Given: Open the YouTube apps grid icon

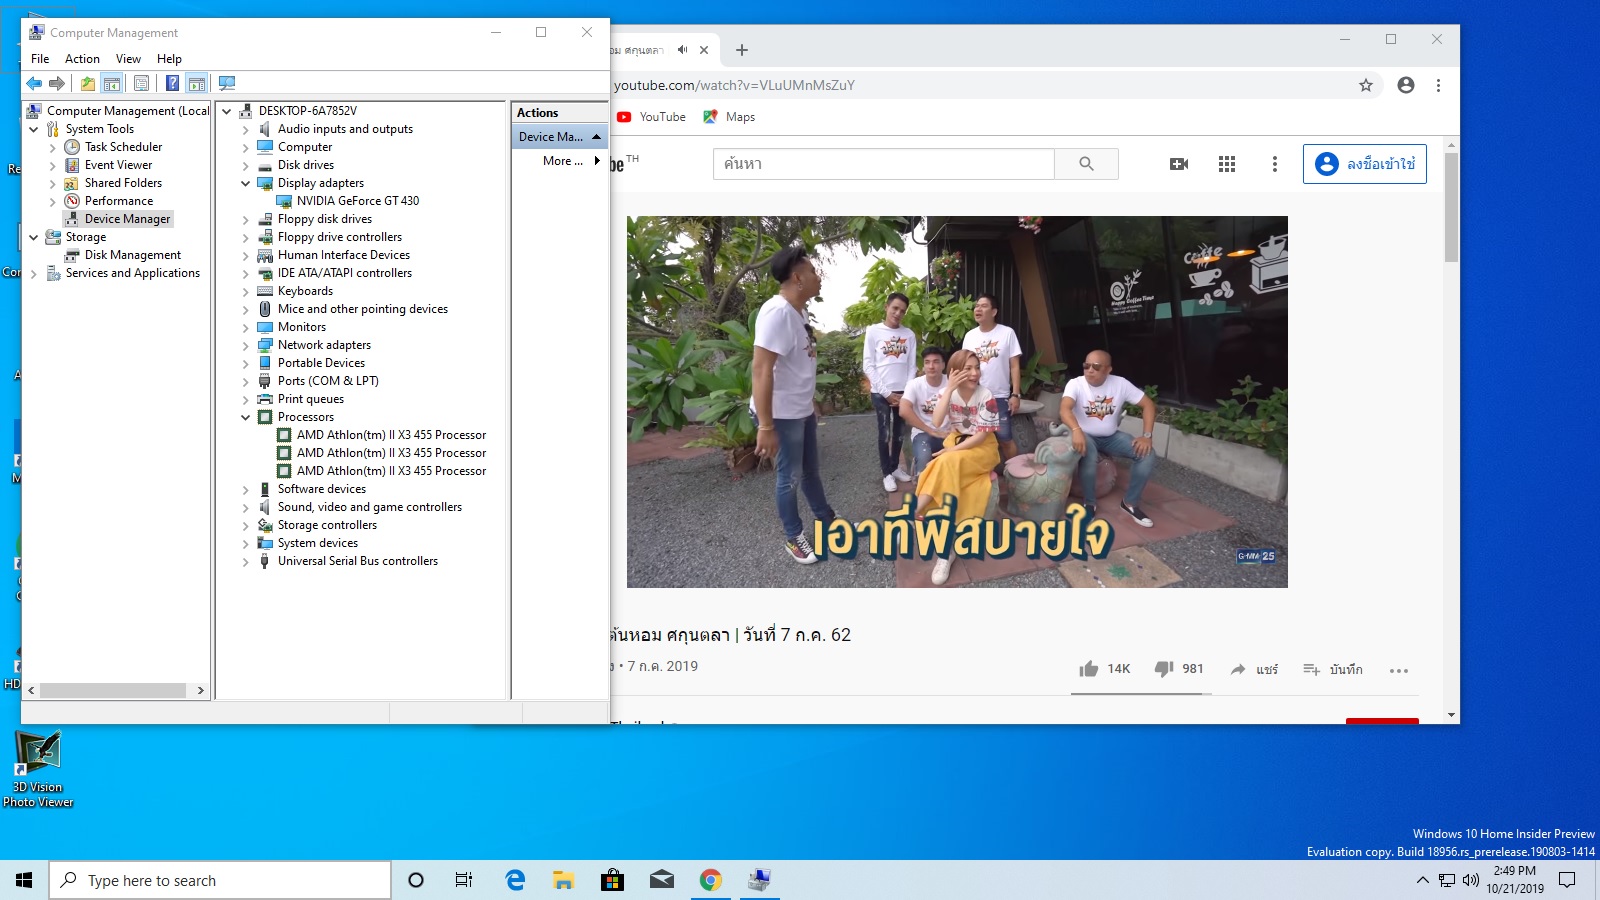Looking at the screenshot, I should click(x=1227, y=164).
